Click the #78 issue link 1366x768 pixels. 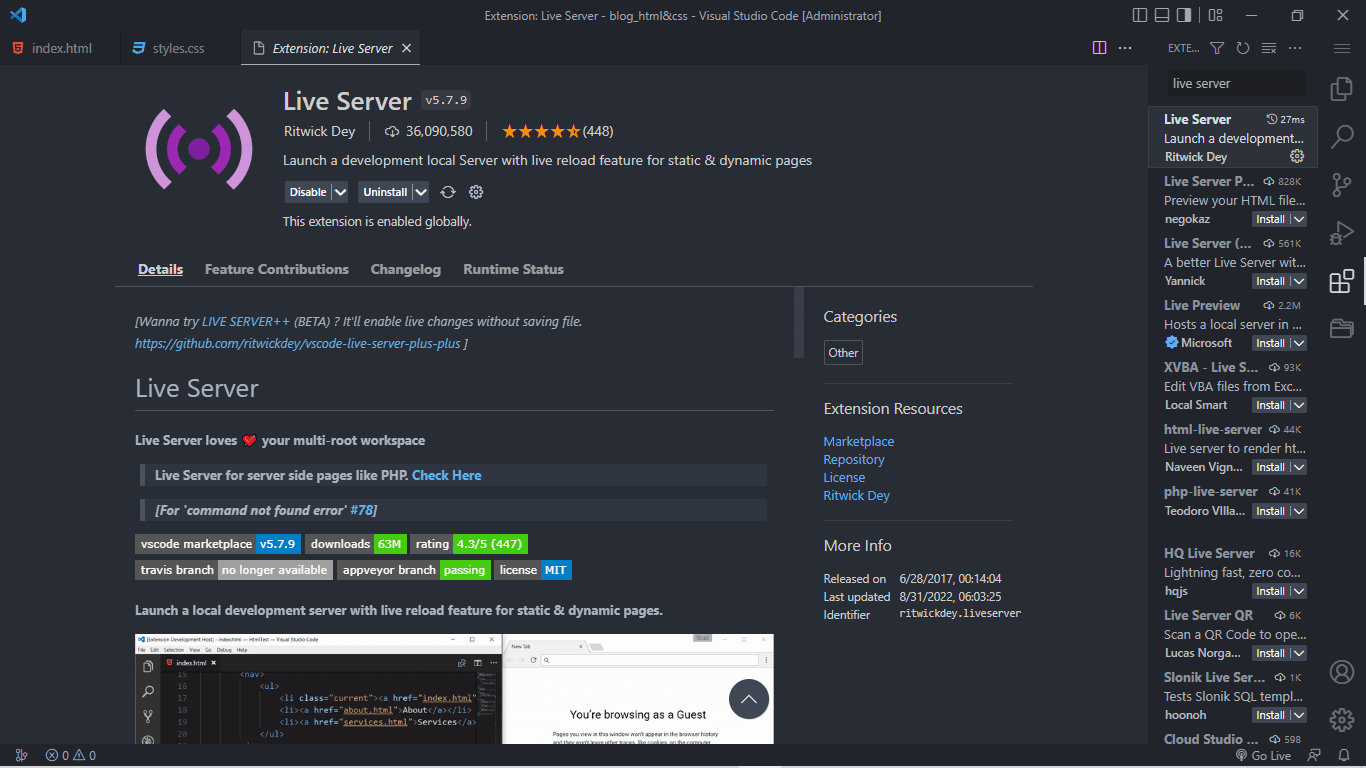click(x=361, y=510)
